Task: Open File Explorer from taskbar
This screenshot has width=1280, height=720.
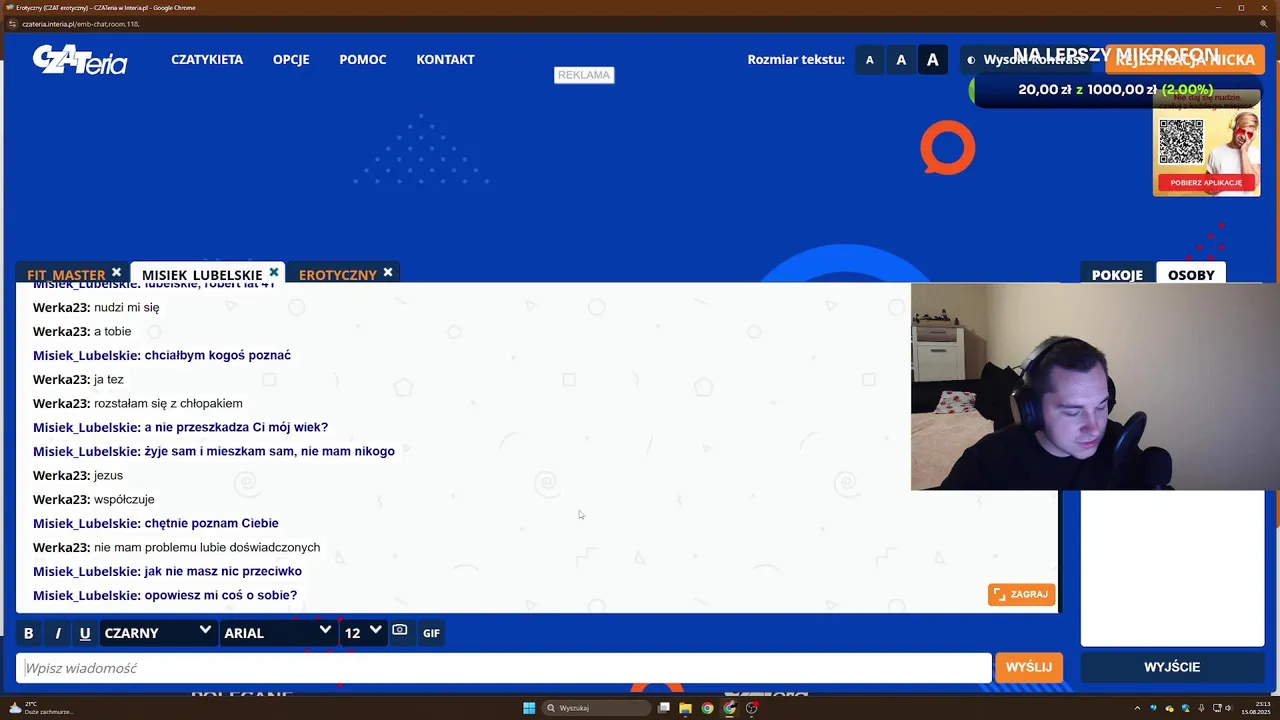Action: click(x=686, y=708)
